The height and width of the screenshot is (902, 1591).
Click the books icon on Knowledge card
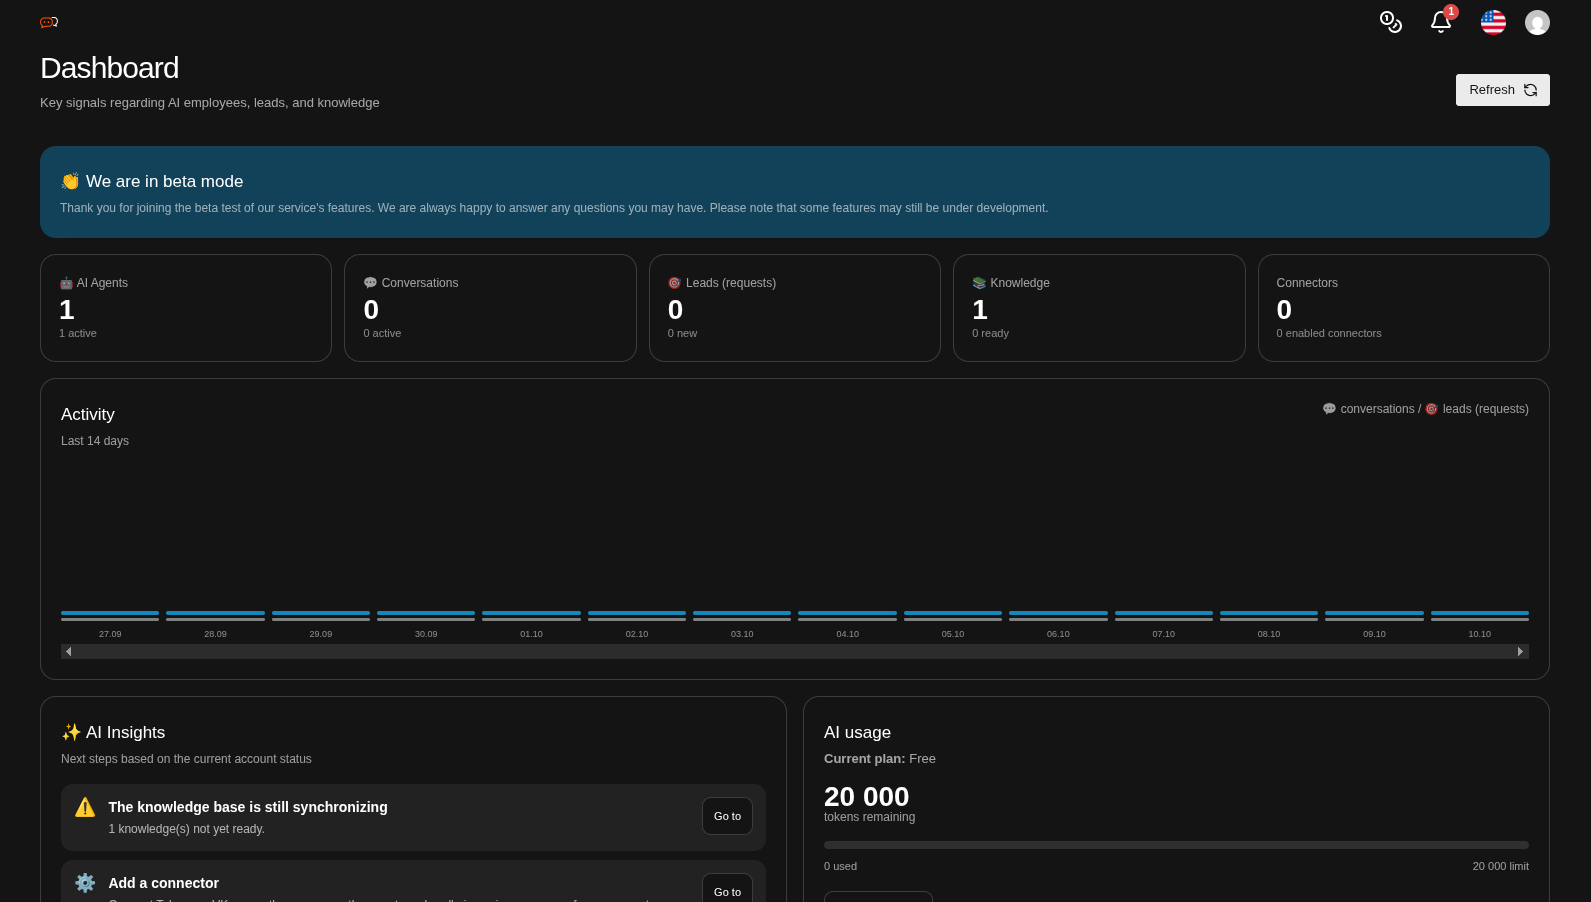[979, 283]
